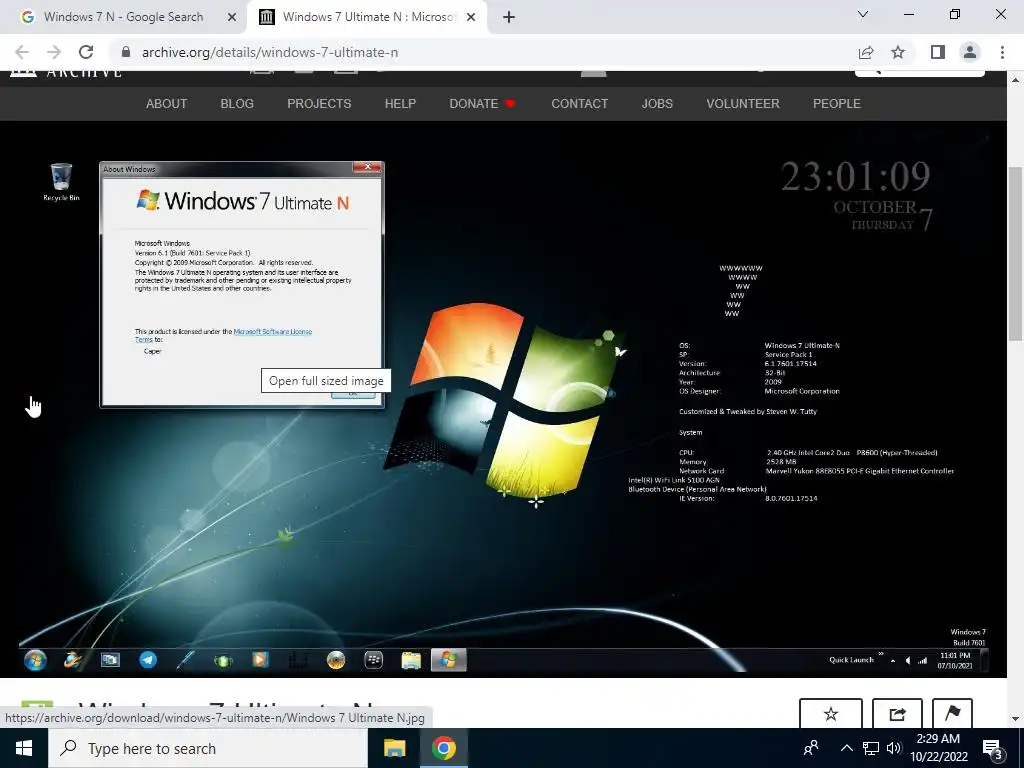1024x768 pixels.
Task: Click the Type here to search box
Action: (x=208, y=748)
